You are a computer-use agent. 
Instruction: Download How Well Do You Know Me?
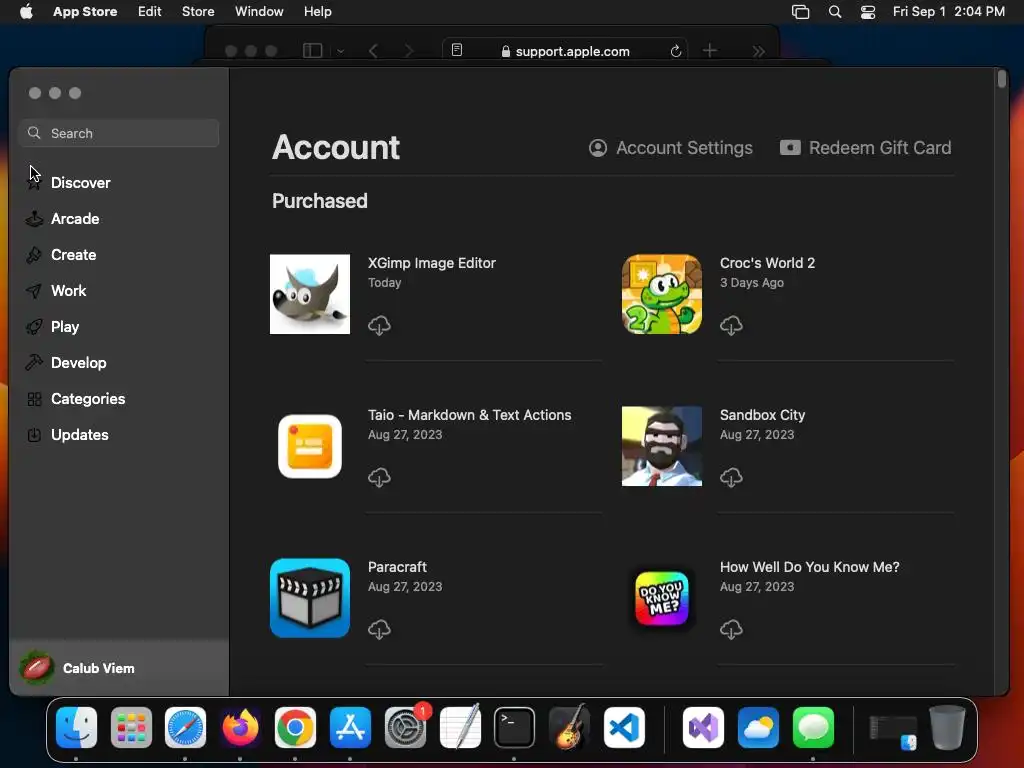tap(731, 630)
